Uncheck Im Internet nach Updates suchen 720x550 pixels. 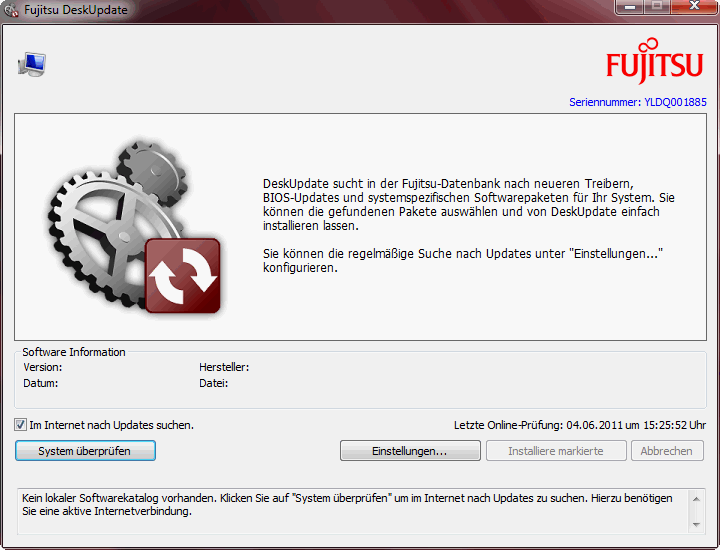point(20,425)
